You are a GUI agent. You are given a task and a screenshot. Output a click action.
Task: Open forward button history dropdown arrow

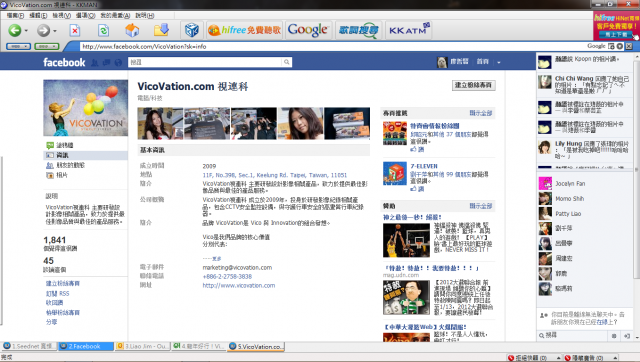click(x=55, y=31)
